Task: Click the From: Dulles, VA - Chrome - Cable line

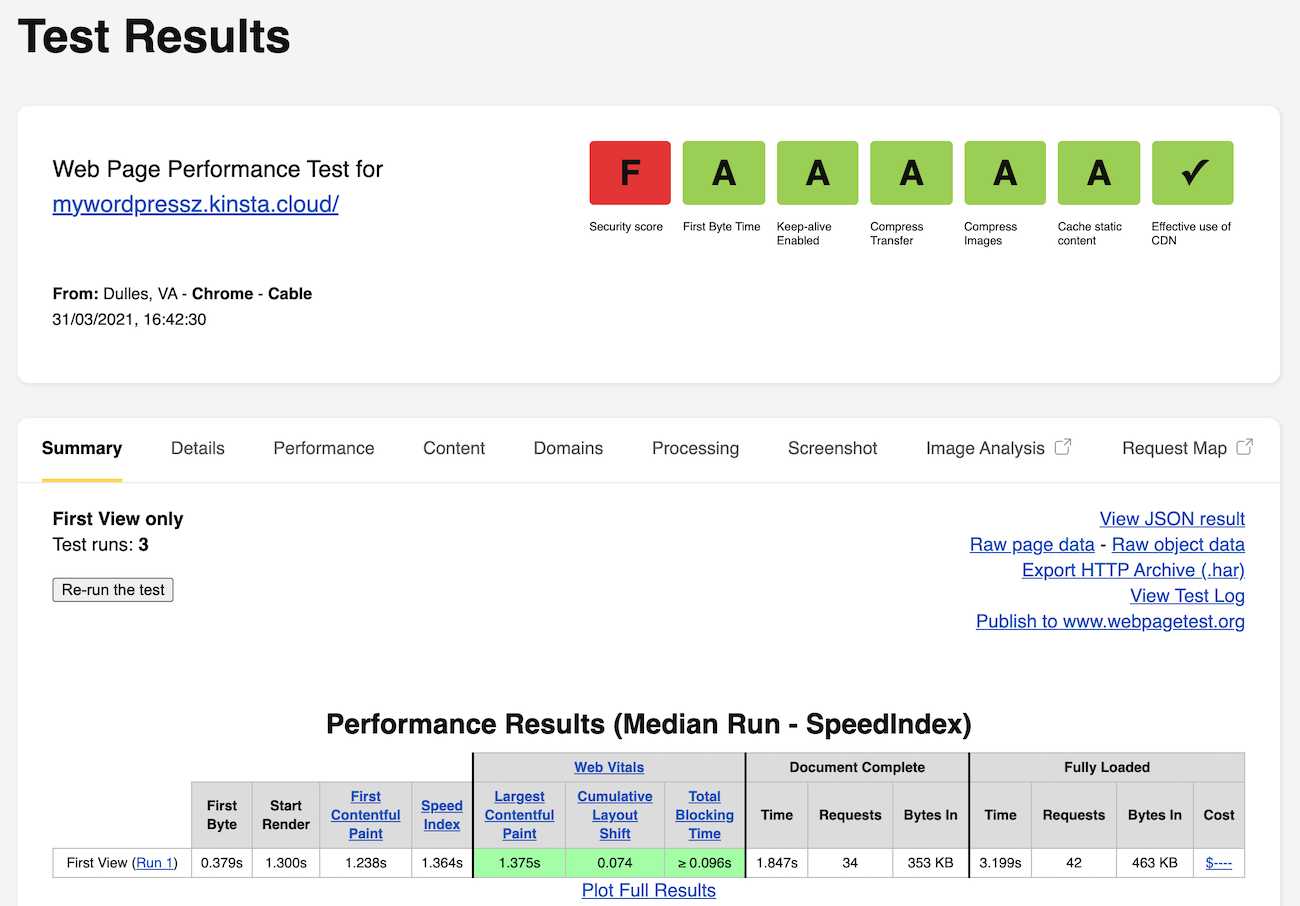Action: click(182, 294)
